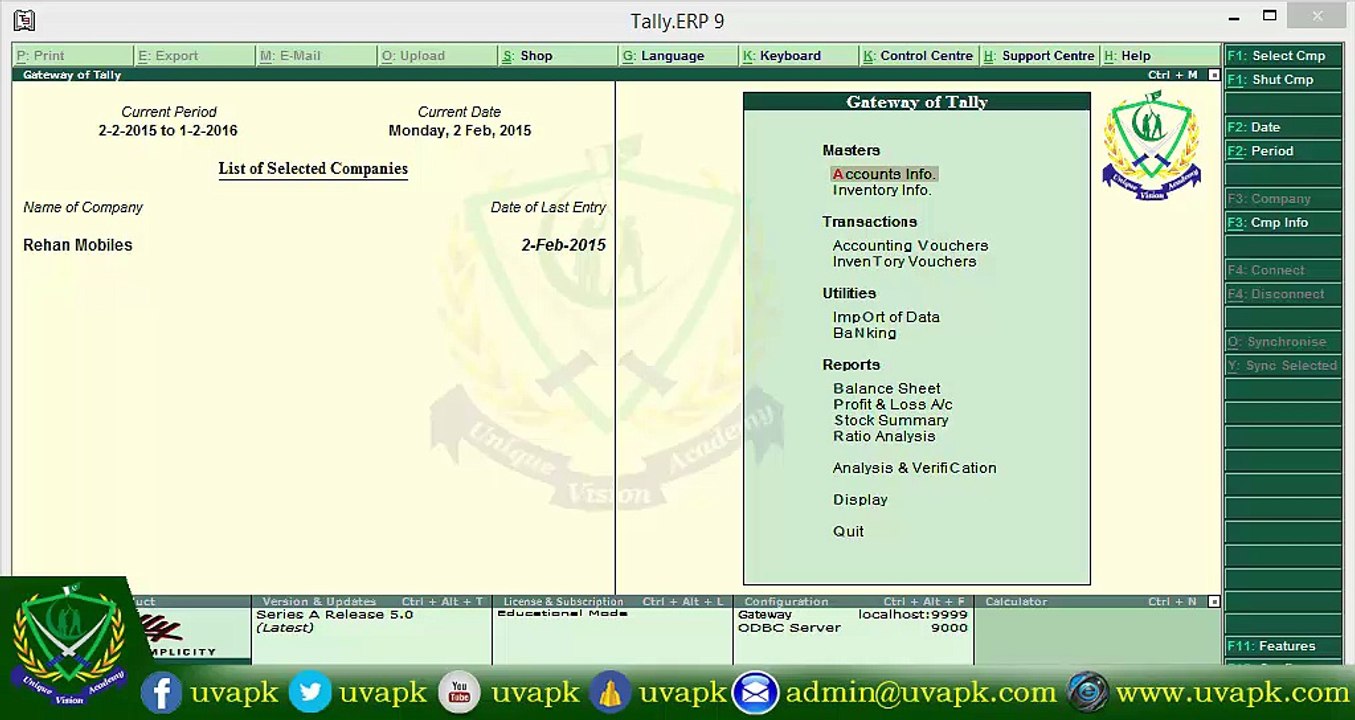Open the Upload option
The image size is (1355, 720).
click(437, 56)
